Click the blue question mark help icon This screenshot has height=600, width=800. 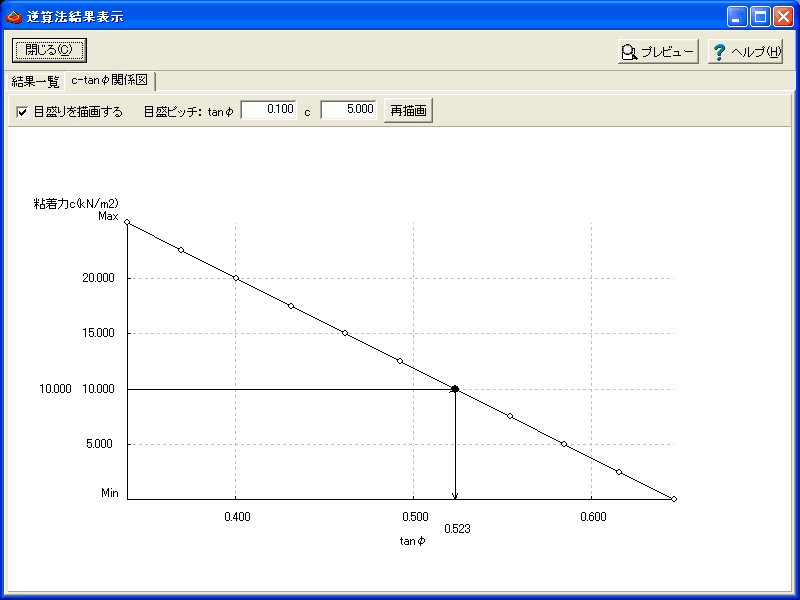(719, 52)
